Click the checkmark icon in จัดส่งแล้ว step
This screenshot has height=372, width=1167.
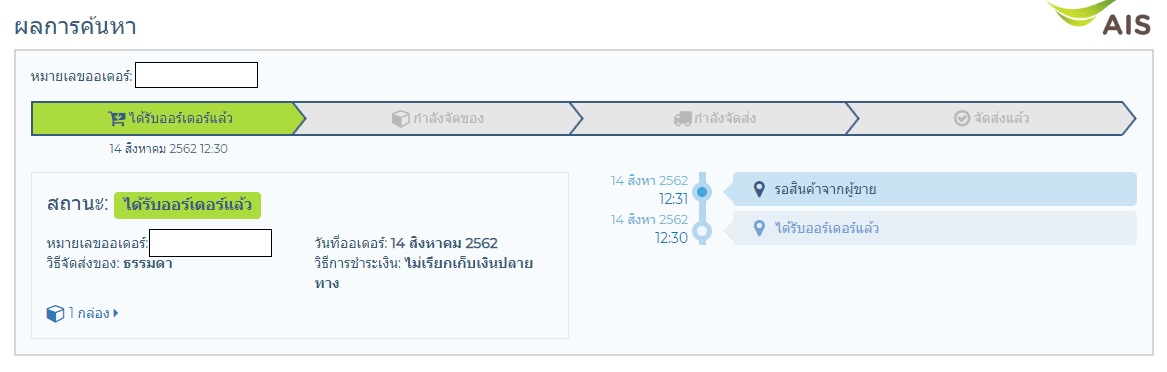(962, 118)
